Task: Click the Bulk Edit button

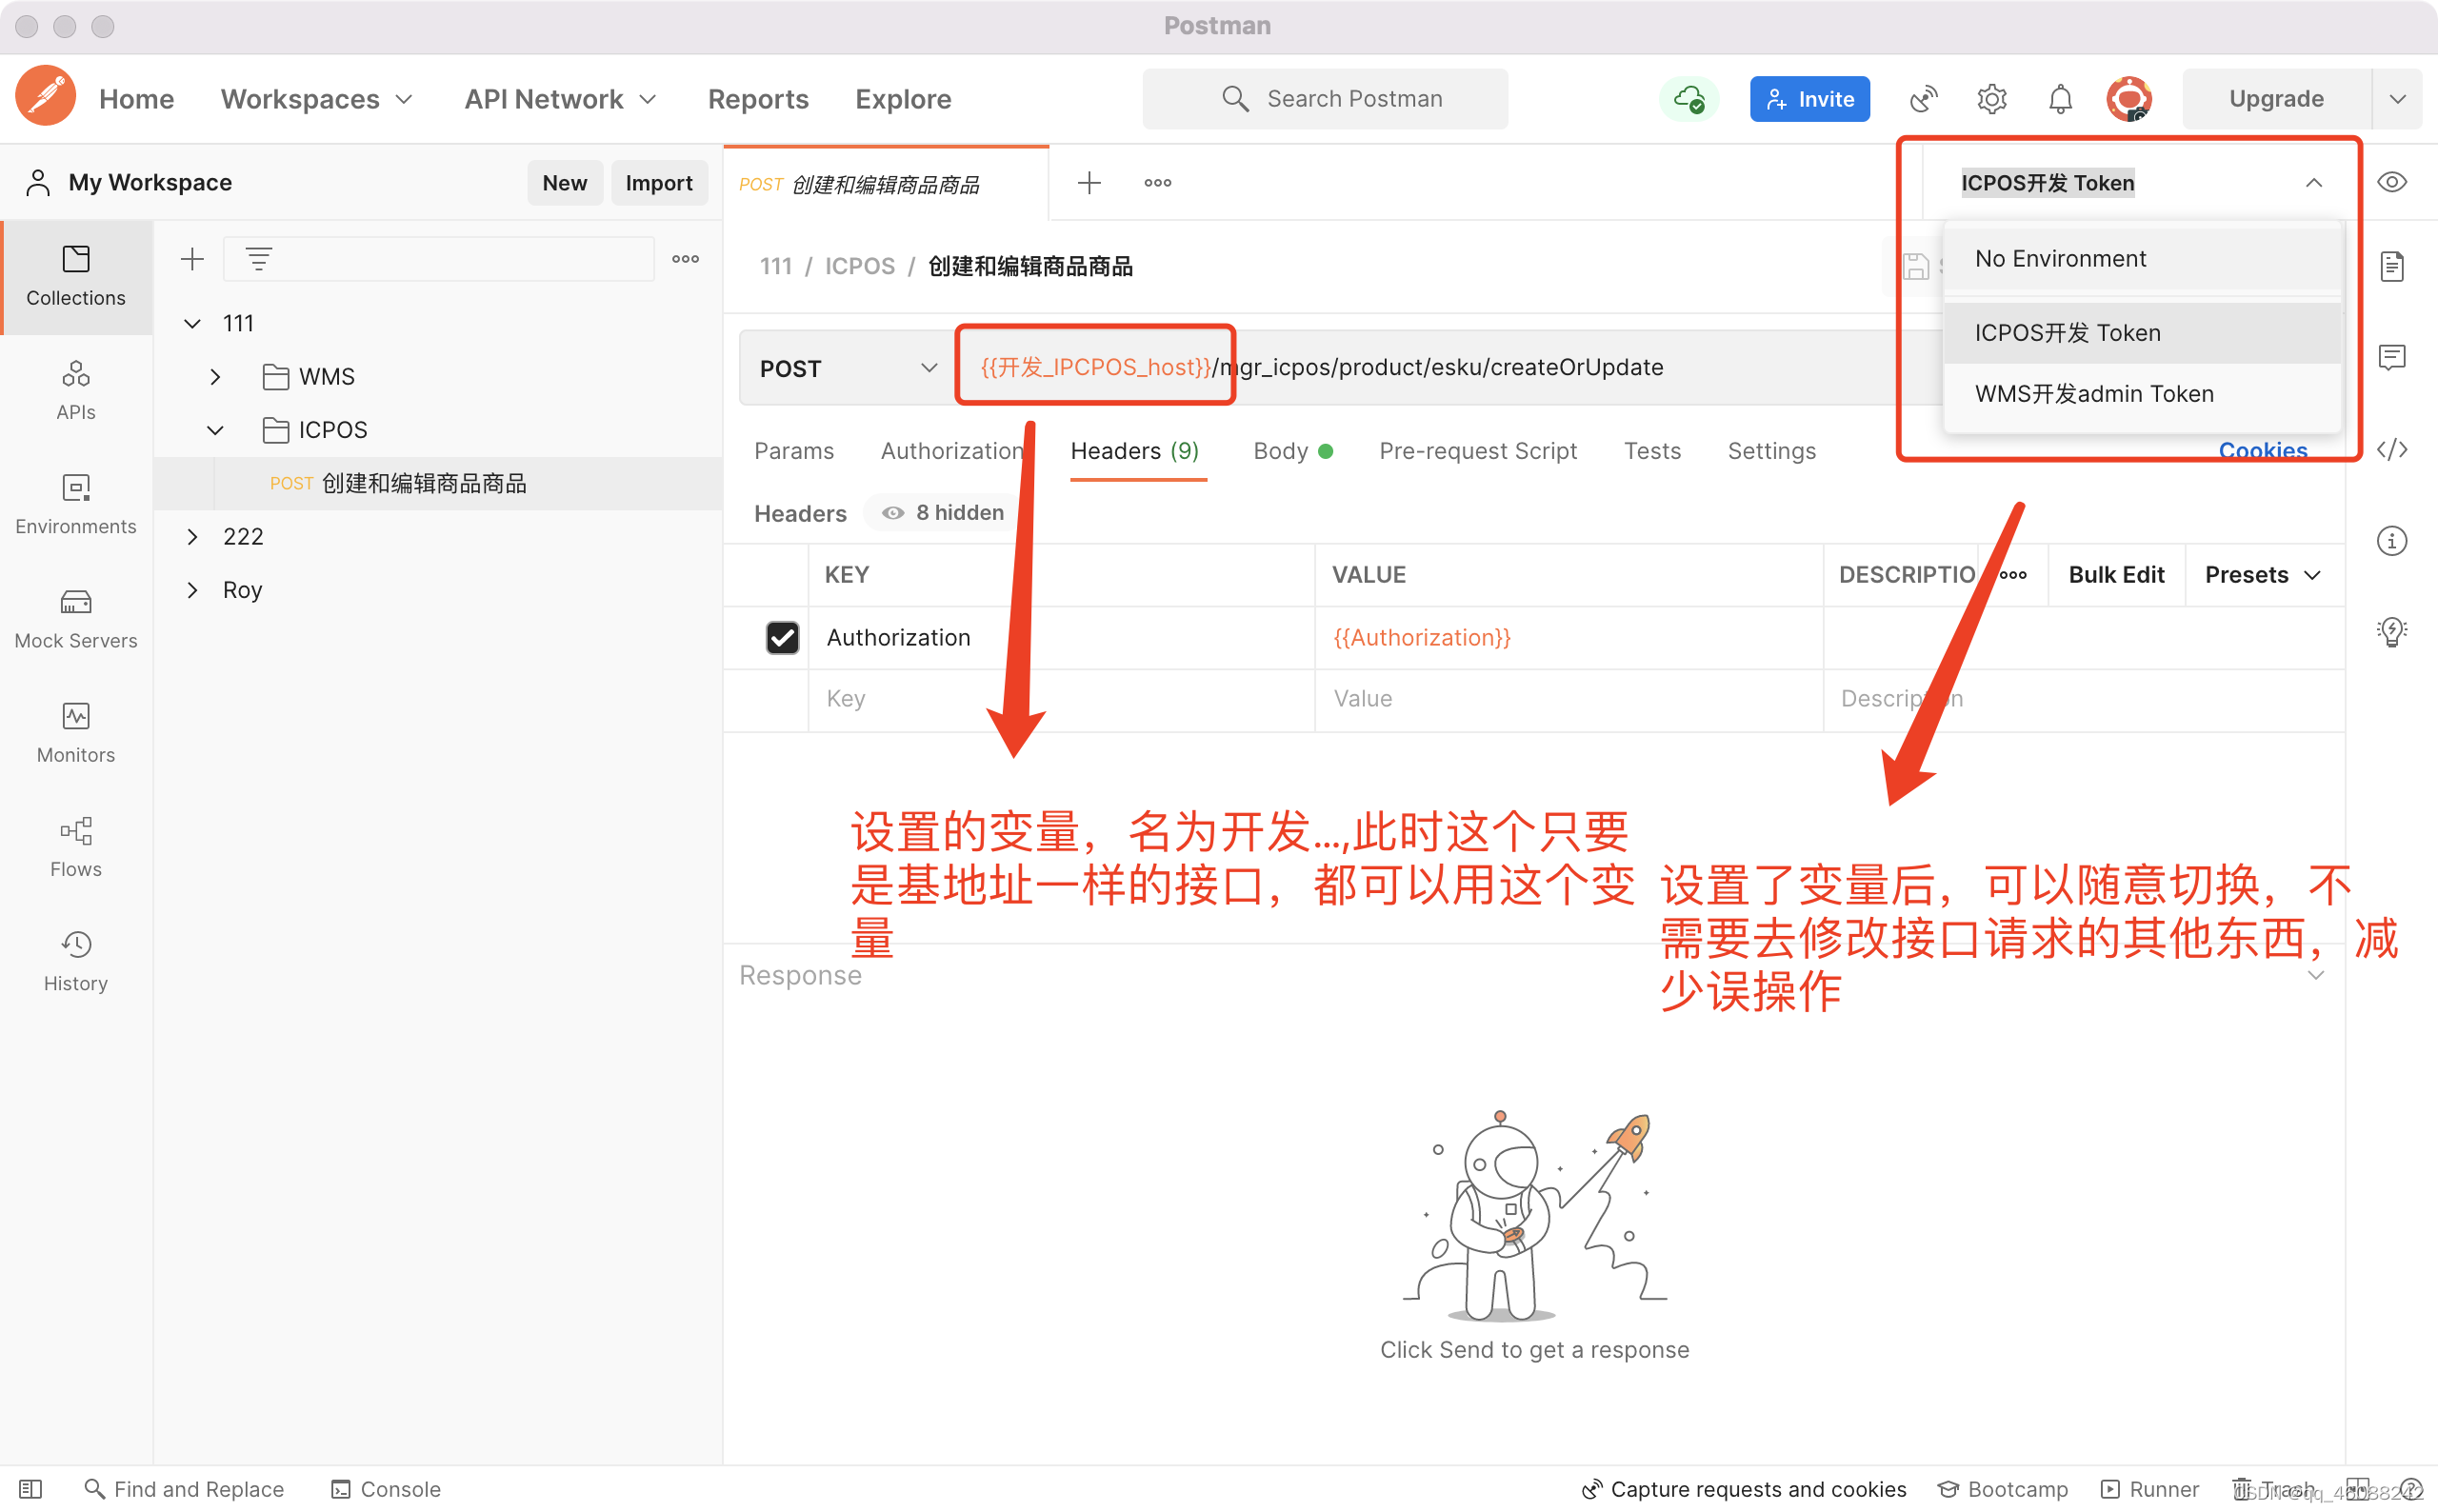Action: point(2115,575)
